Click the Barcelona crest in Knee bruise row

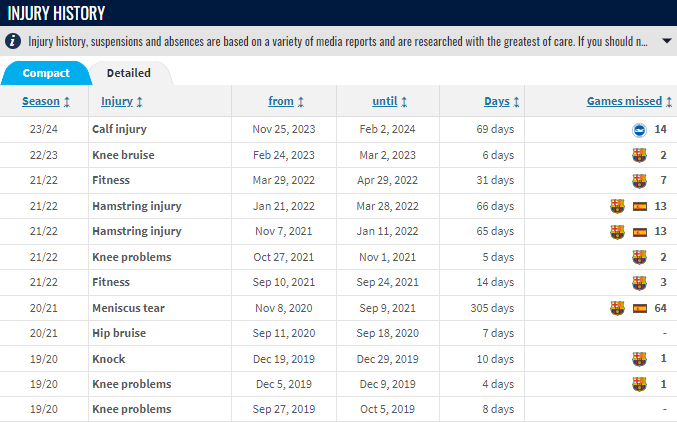(x=639, y=155)
